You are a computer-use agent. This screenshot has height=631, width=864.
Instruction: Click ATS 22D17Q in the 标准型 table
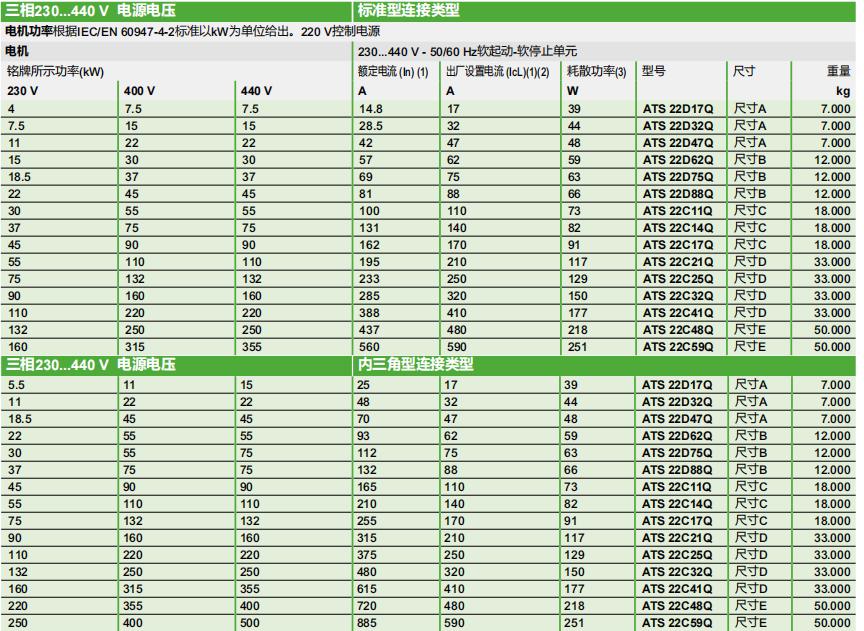click(678, 109)
